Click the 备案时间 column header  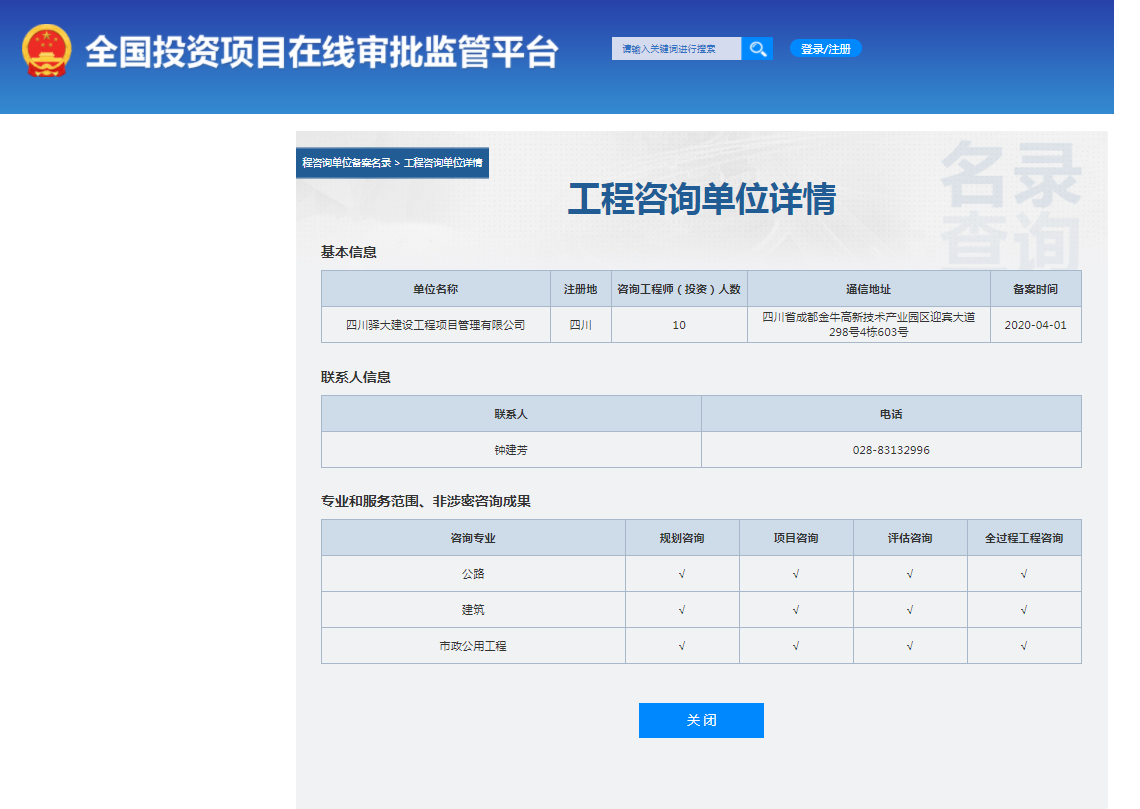(1035, 288)
